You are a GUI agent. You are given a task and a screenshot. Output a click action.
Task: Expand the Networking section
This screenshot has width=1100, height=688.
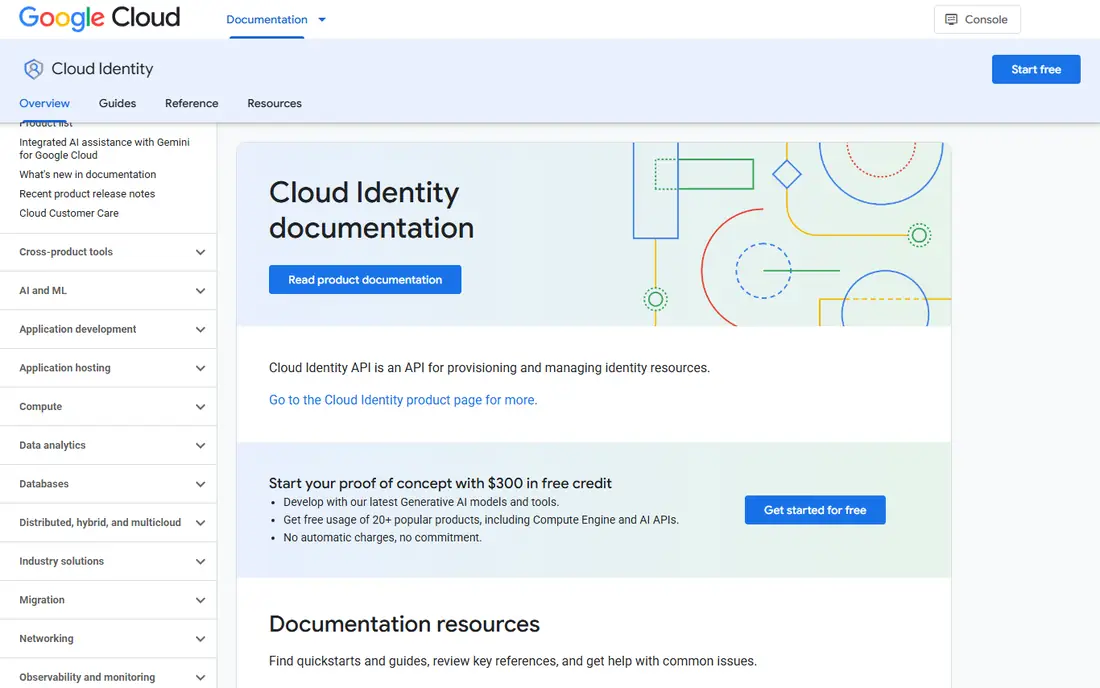tap(108, 638)
